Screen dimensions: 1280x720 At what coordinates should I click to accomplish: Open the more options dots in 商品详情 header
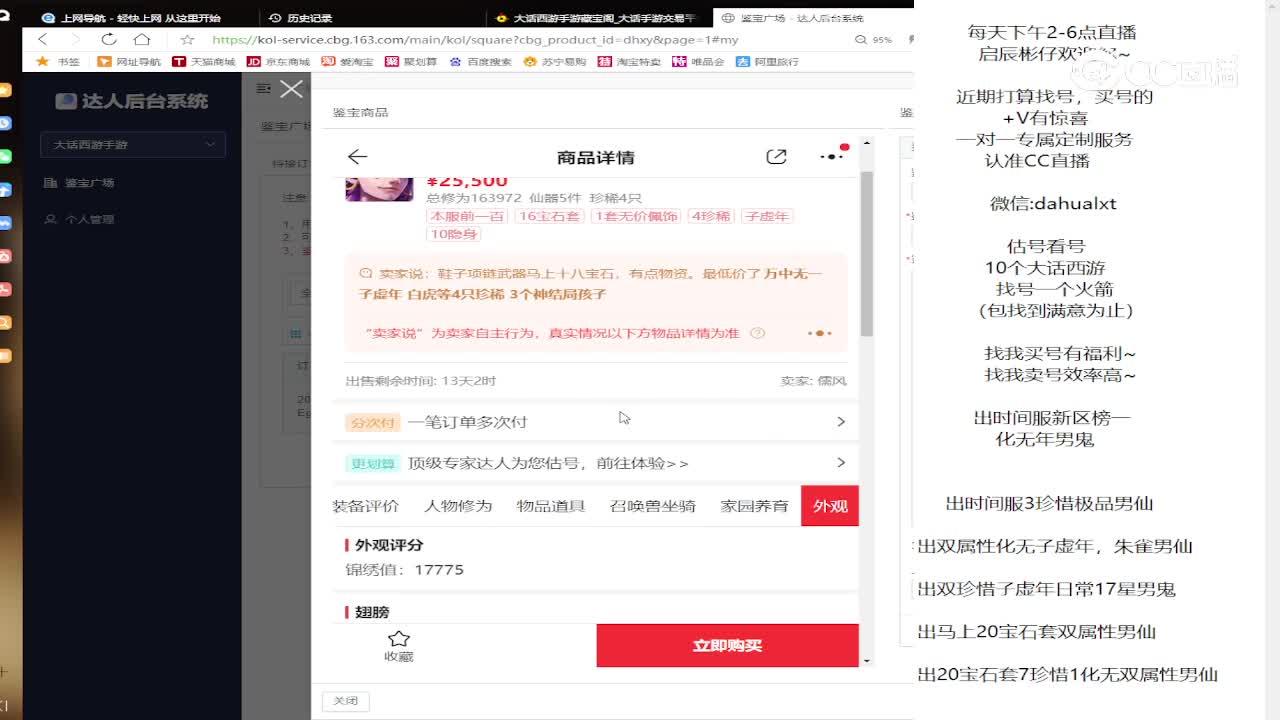[833, 155]
